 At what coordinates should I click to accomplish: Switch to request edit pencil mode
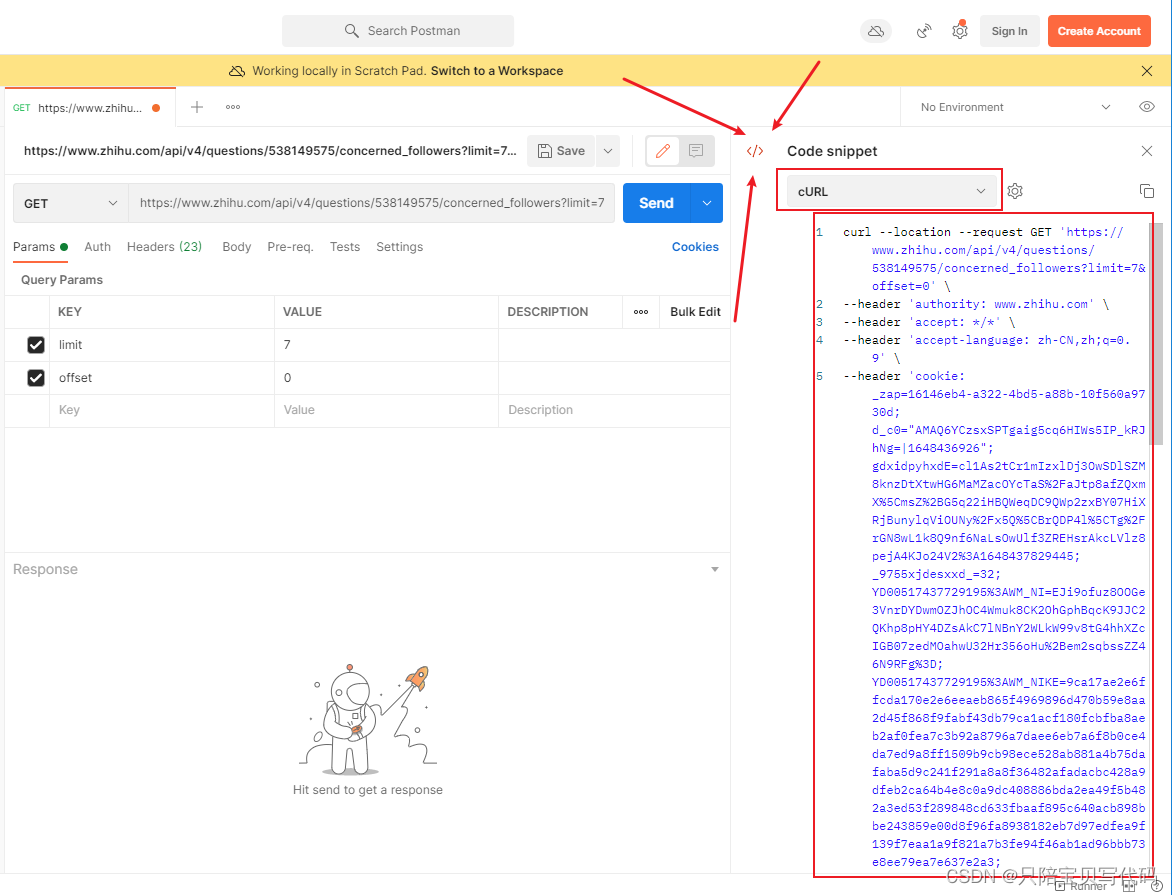point(662,151)
